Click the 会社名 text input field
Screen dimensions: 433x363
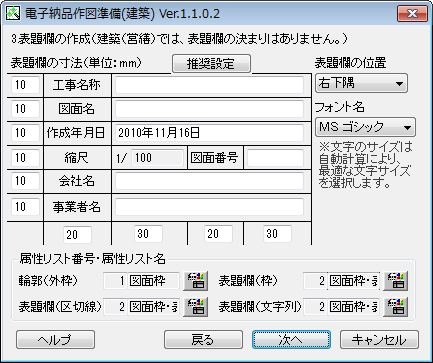pos(210,181)
